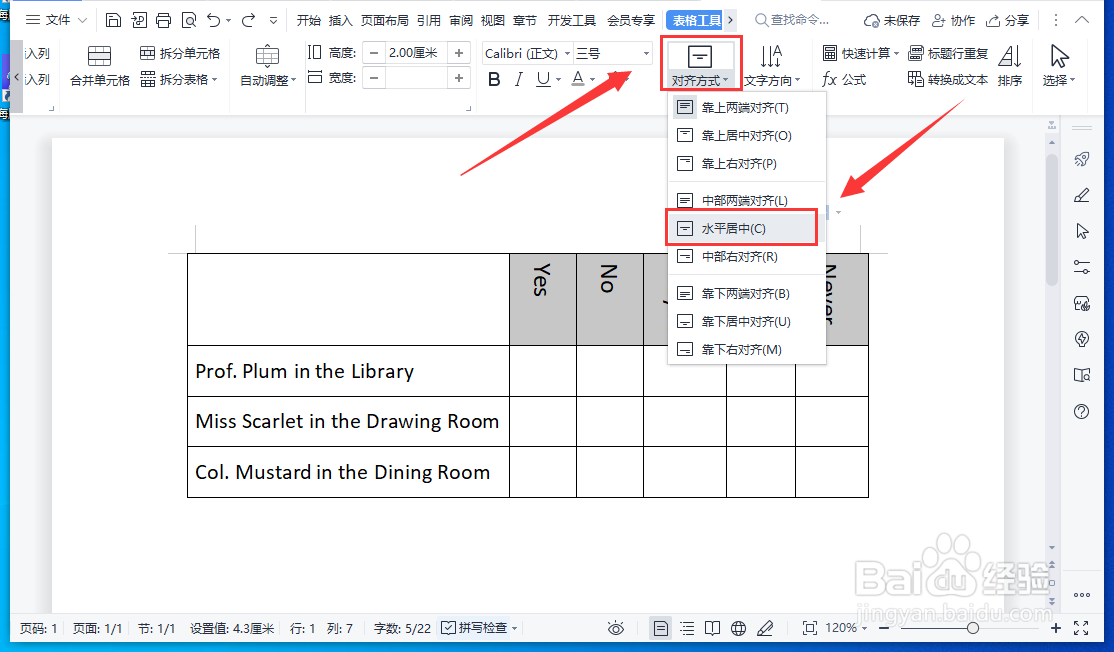Switch to page layout view icon
This screenshot has height=652, width=1114.
(x=660, y=628)
